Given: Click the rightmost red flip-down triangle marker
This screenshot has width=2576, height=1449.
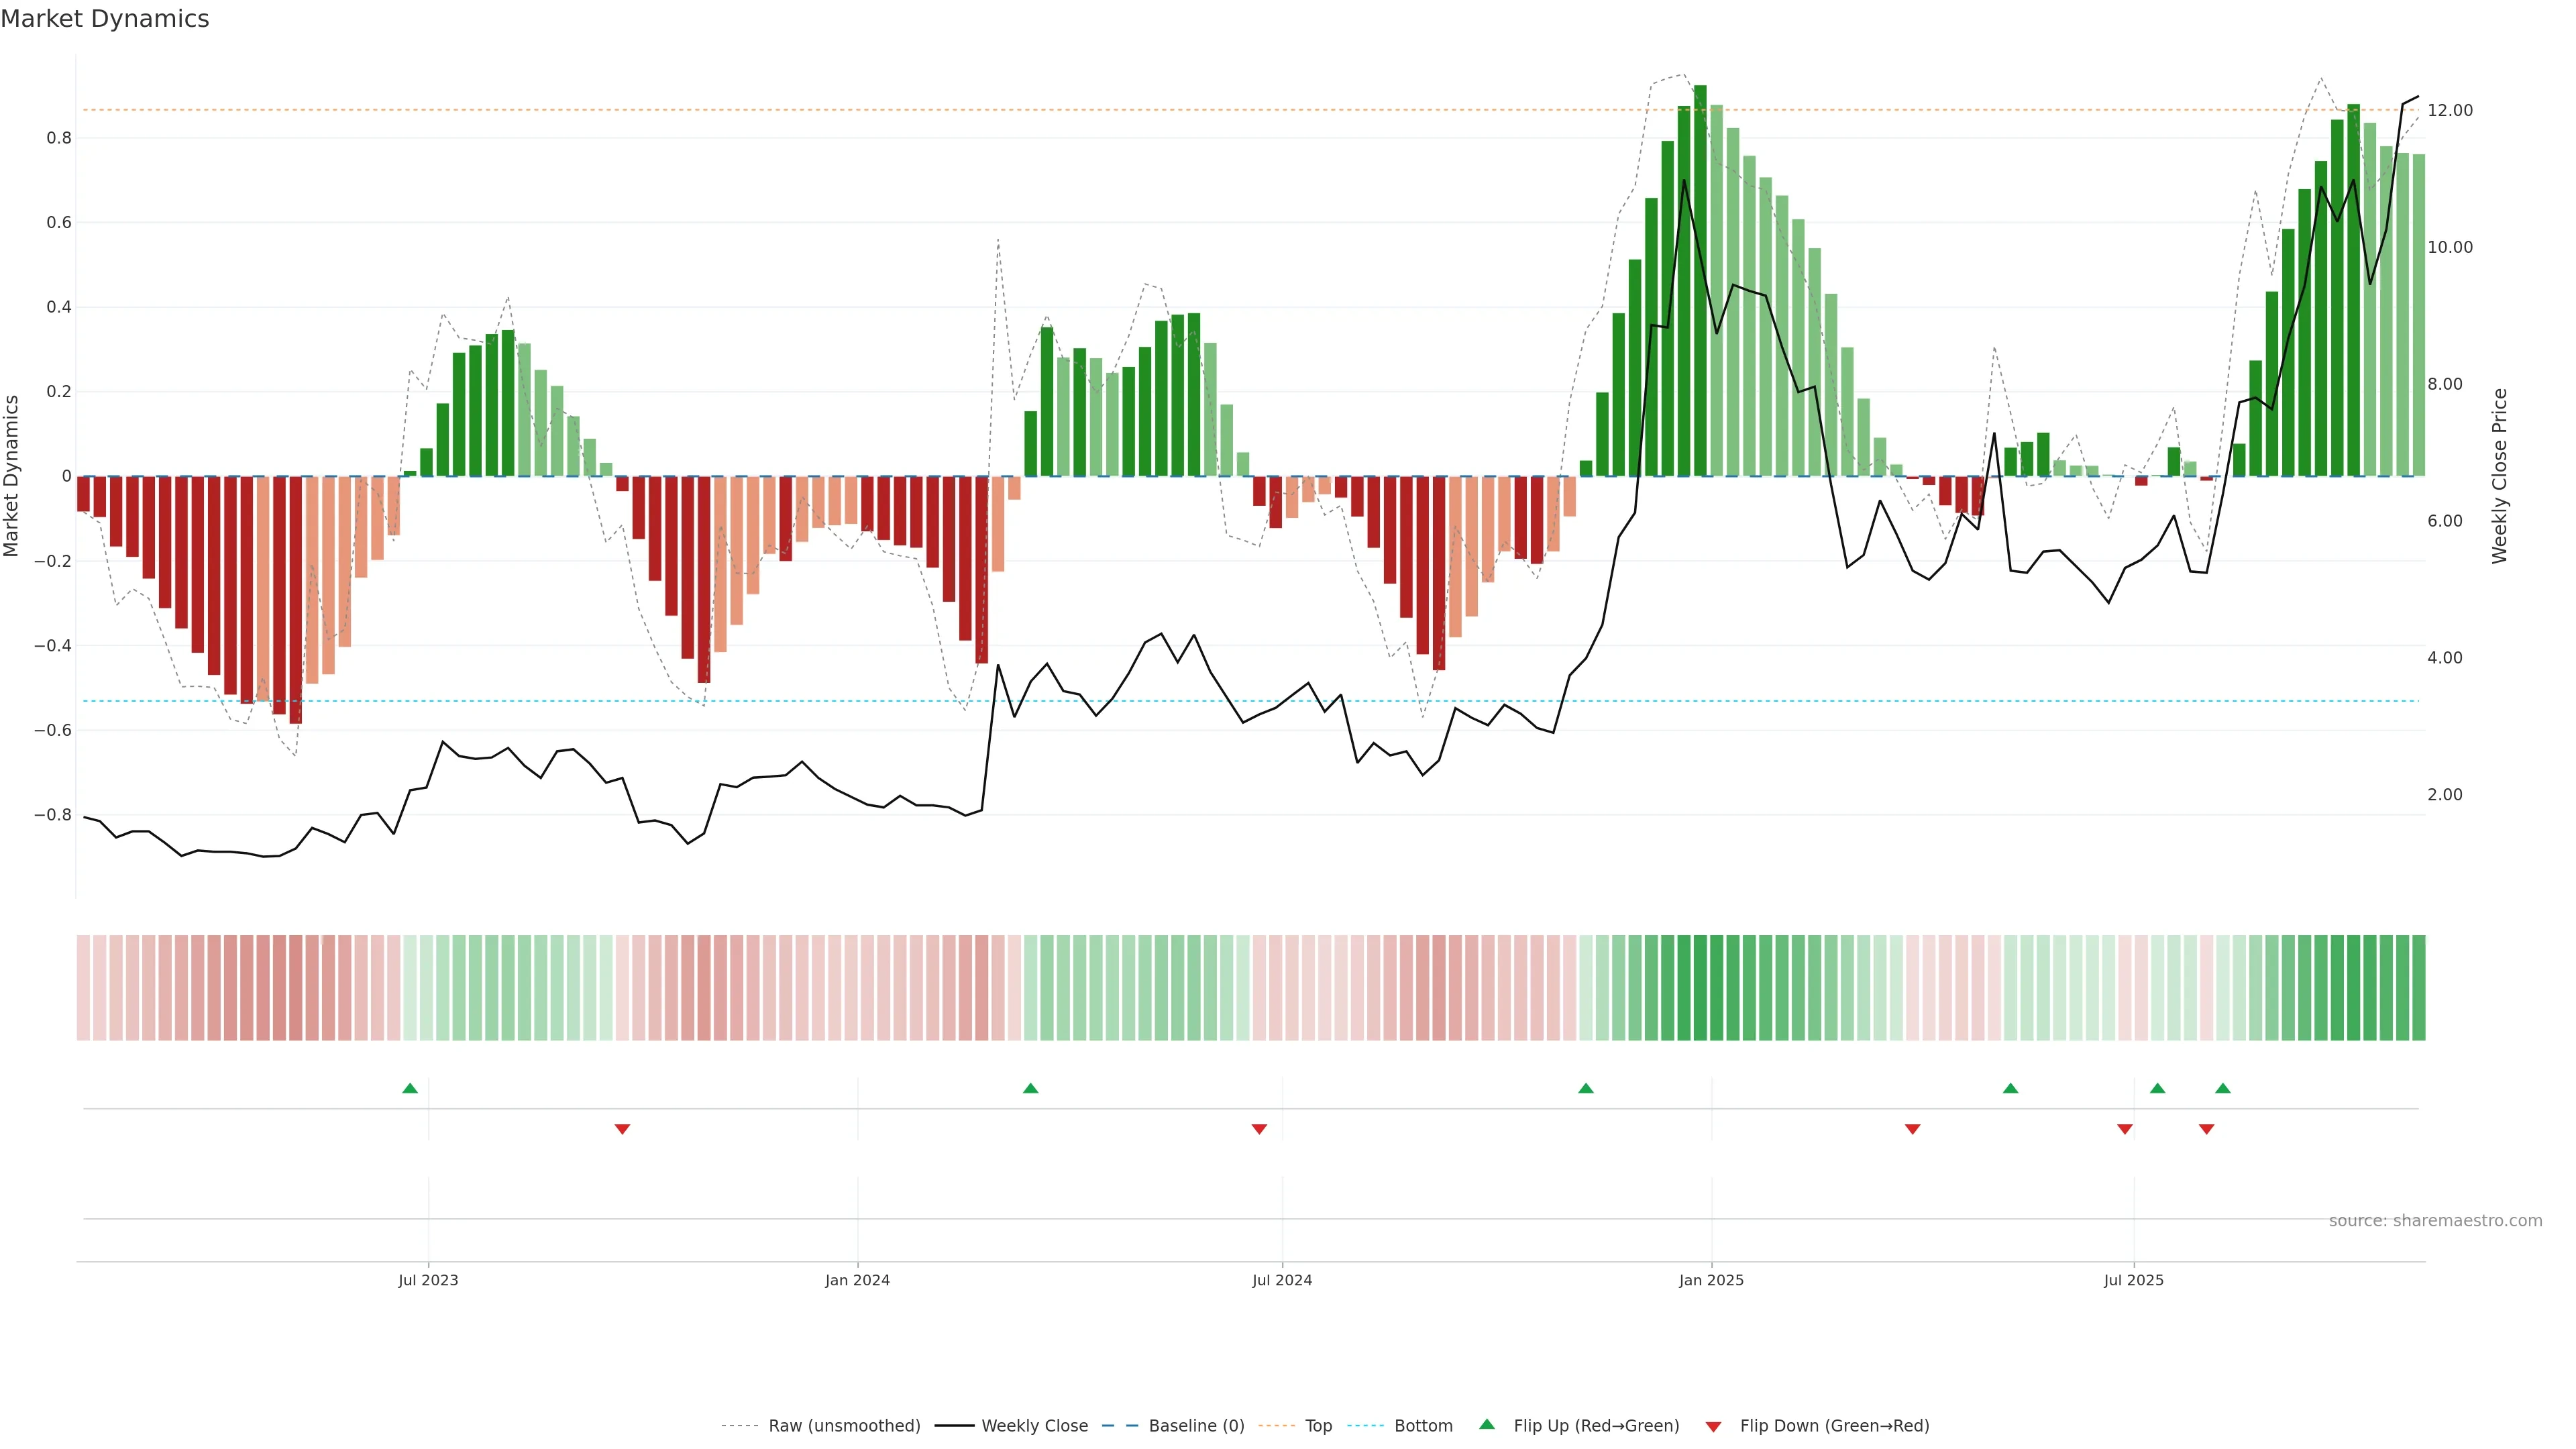Looking at the screenshot, I should [x=2207, y=1129].
